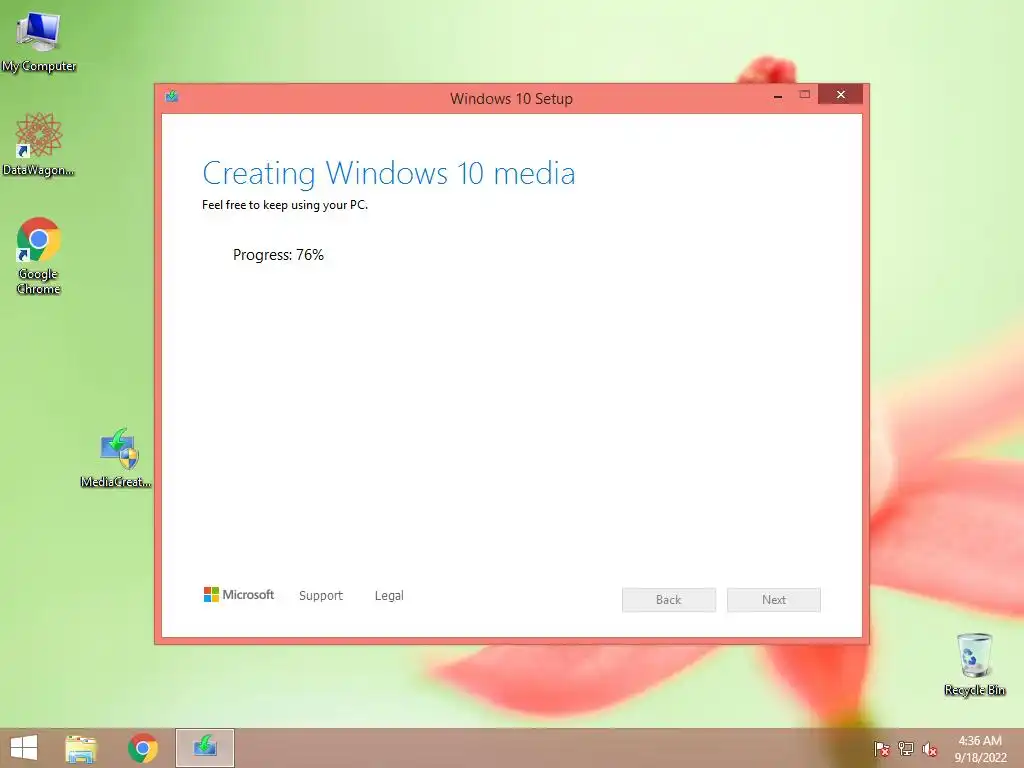Click the Back button
This screenshot has width=1024, height=768.
tap(669, 600)
